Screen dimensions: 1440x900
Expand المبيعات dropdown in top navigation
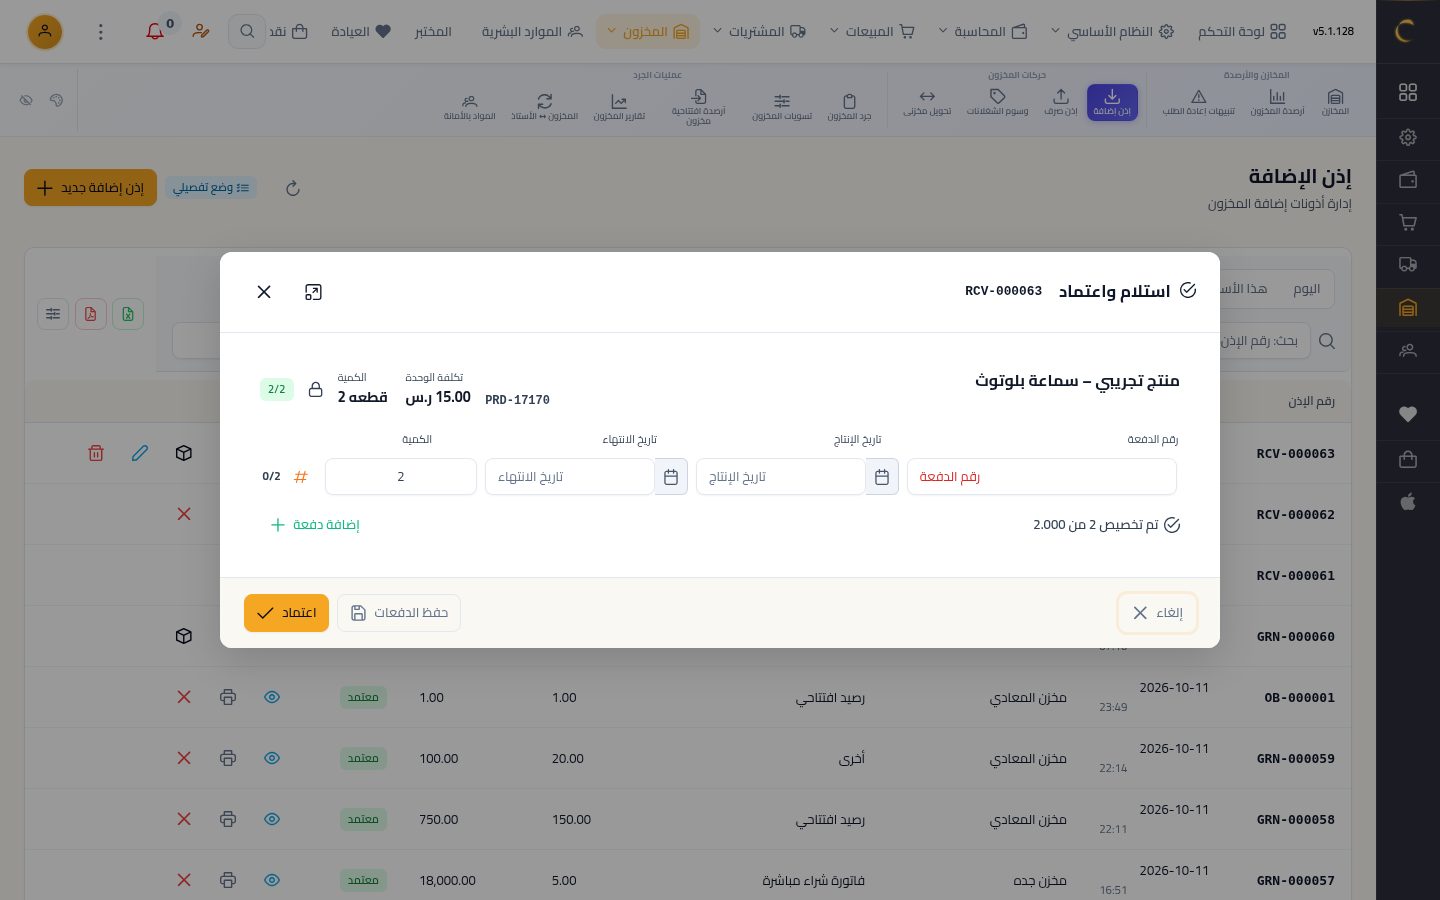coord(872,32)
